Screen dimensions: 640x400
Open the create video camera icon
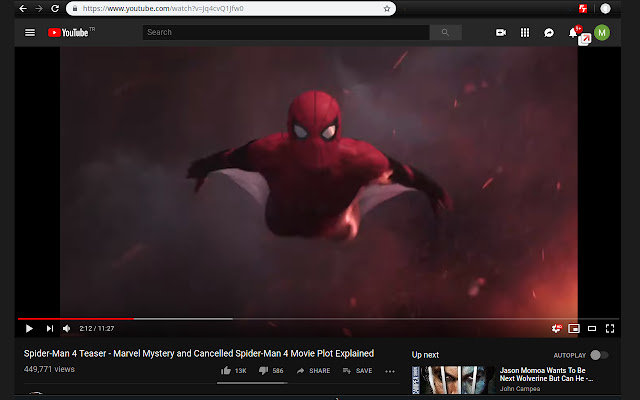coord(500,32)
